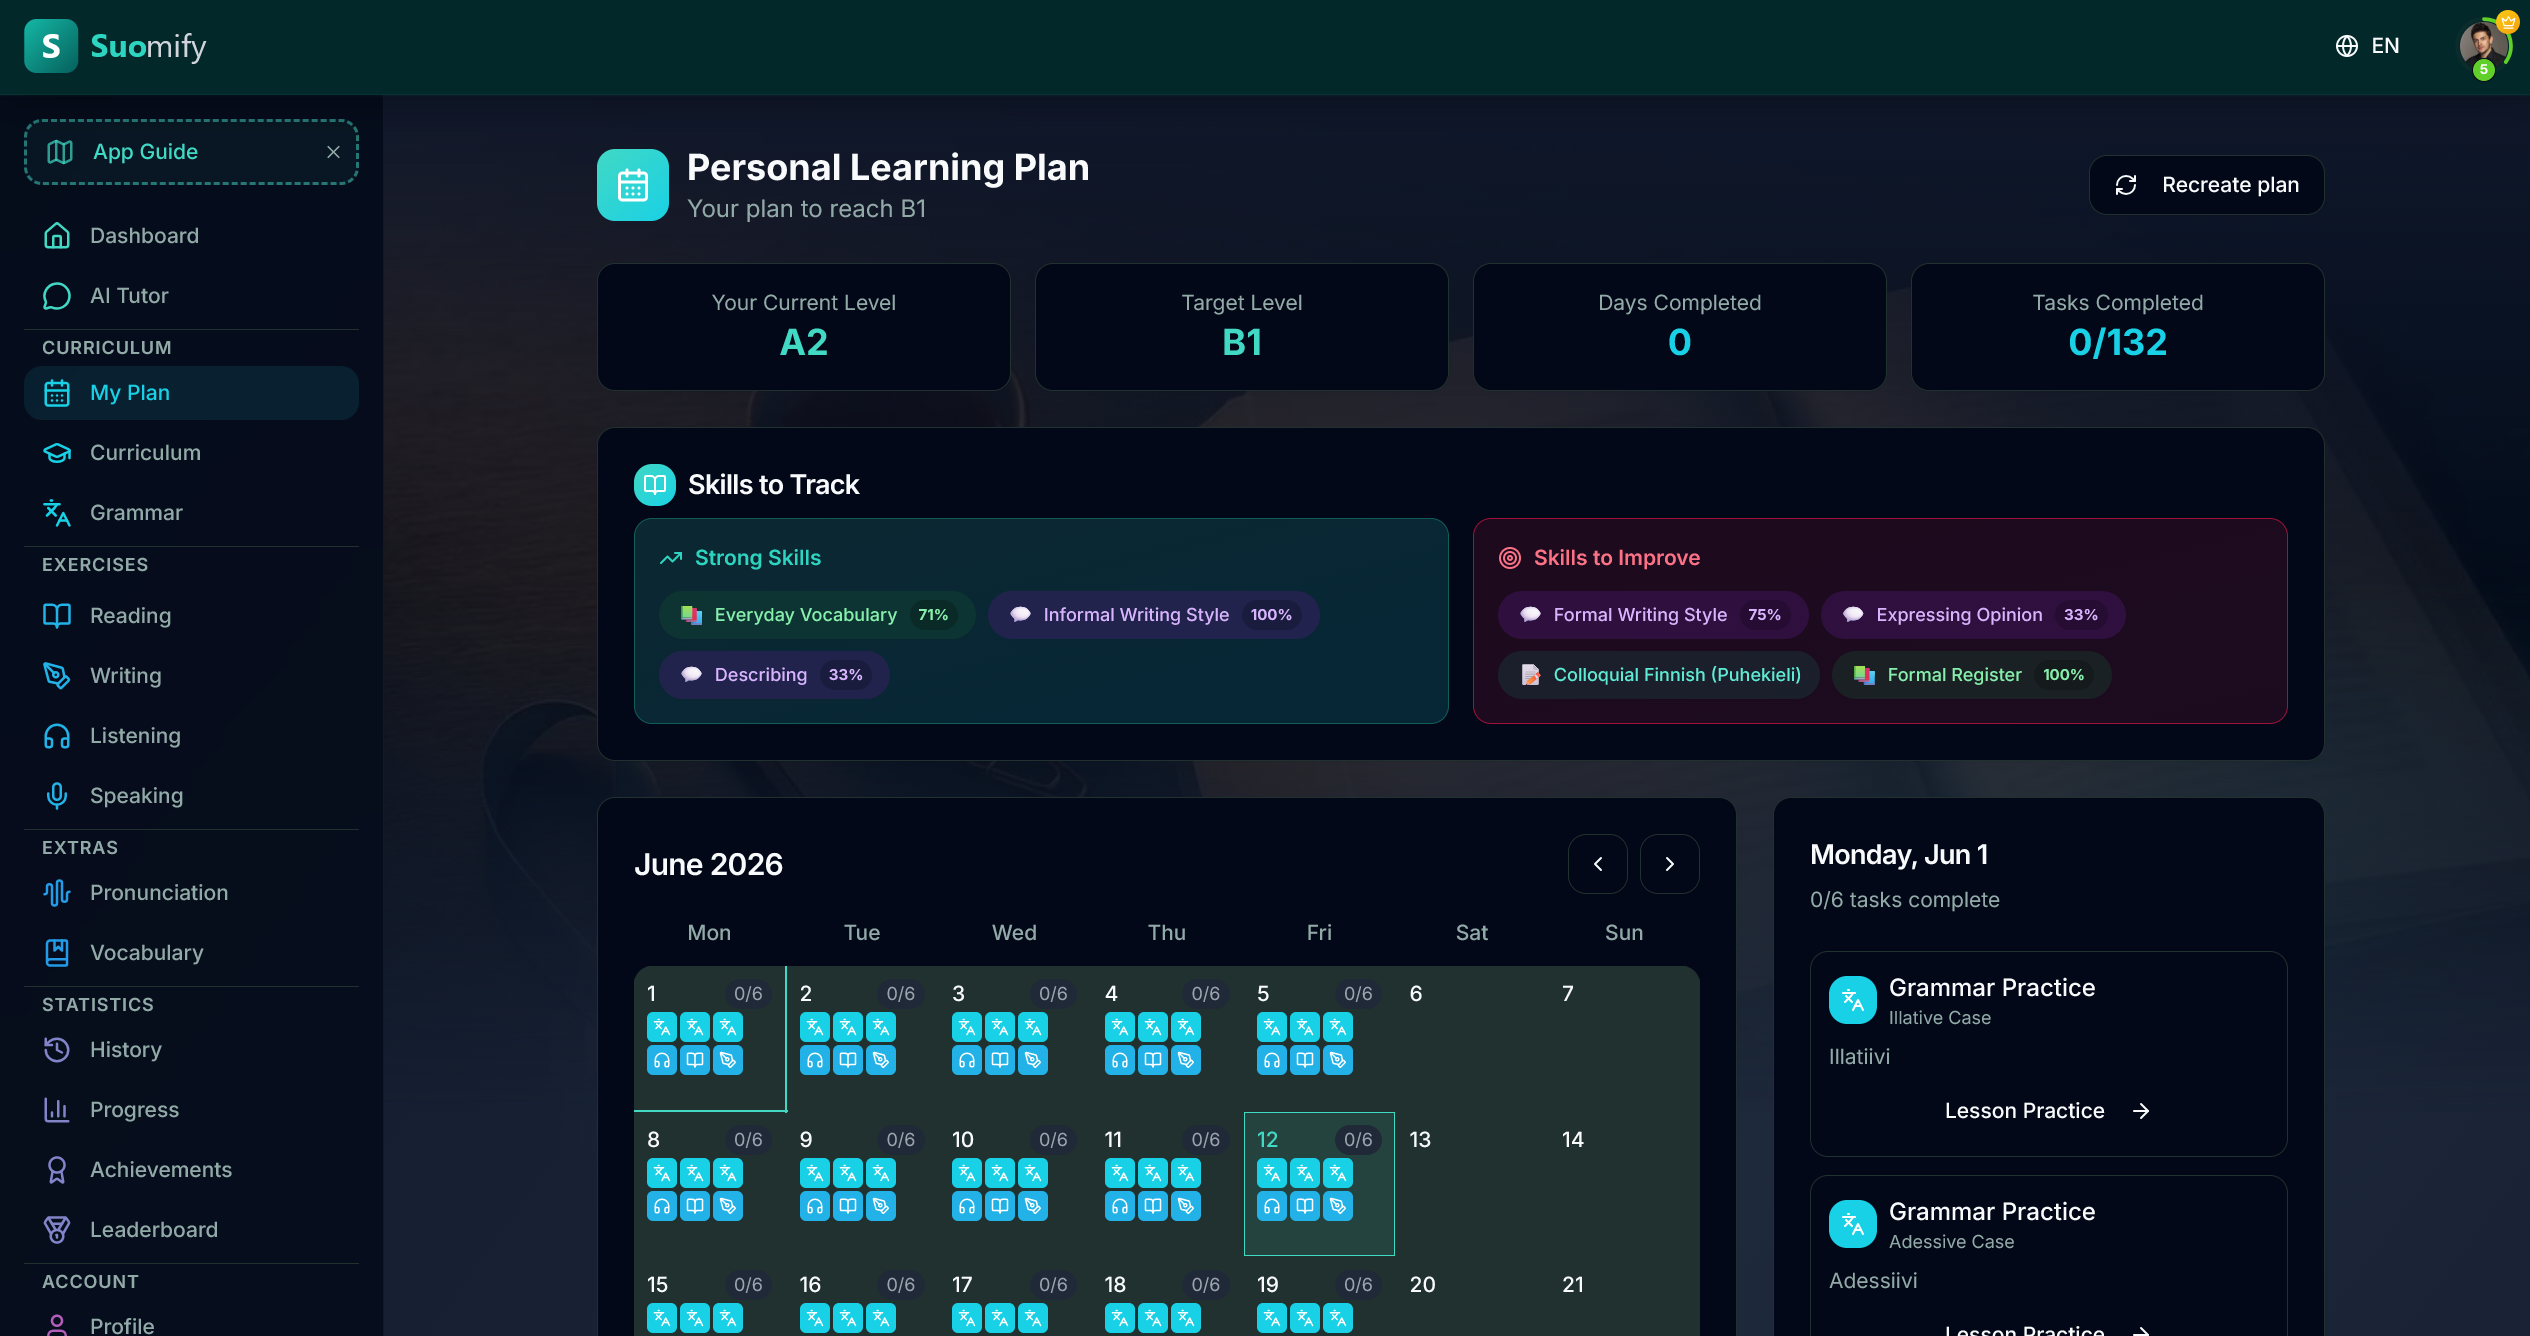Close the App Guide banner
The width and height of the screenshot is (2530, 1336).
(333, 152)
